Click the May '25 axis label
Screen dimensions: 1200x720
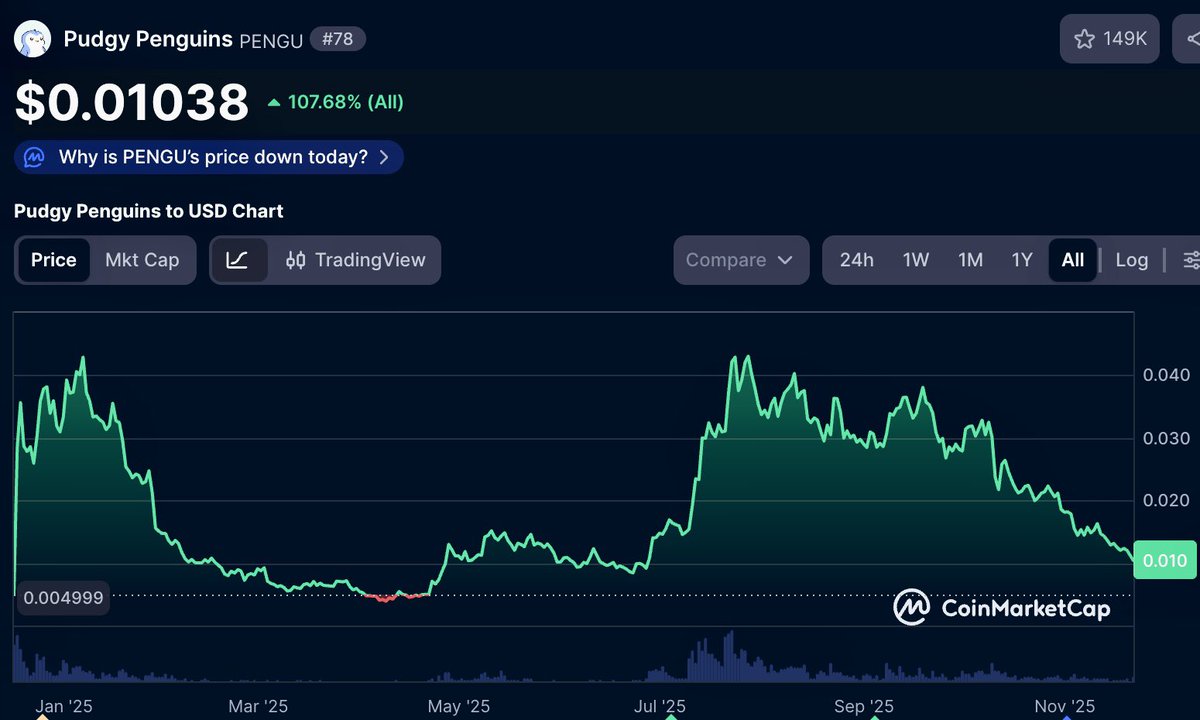click(459, 706)
